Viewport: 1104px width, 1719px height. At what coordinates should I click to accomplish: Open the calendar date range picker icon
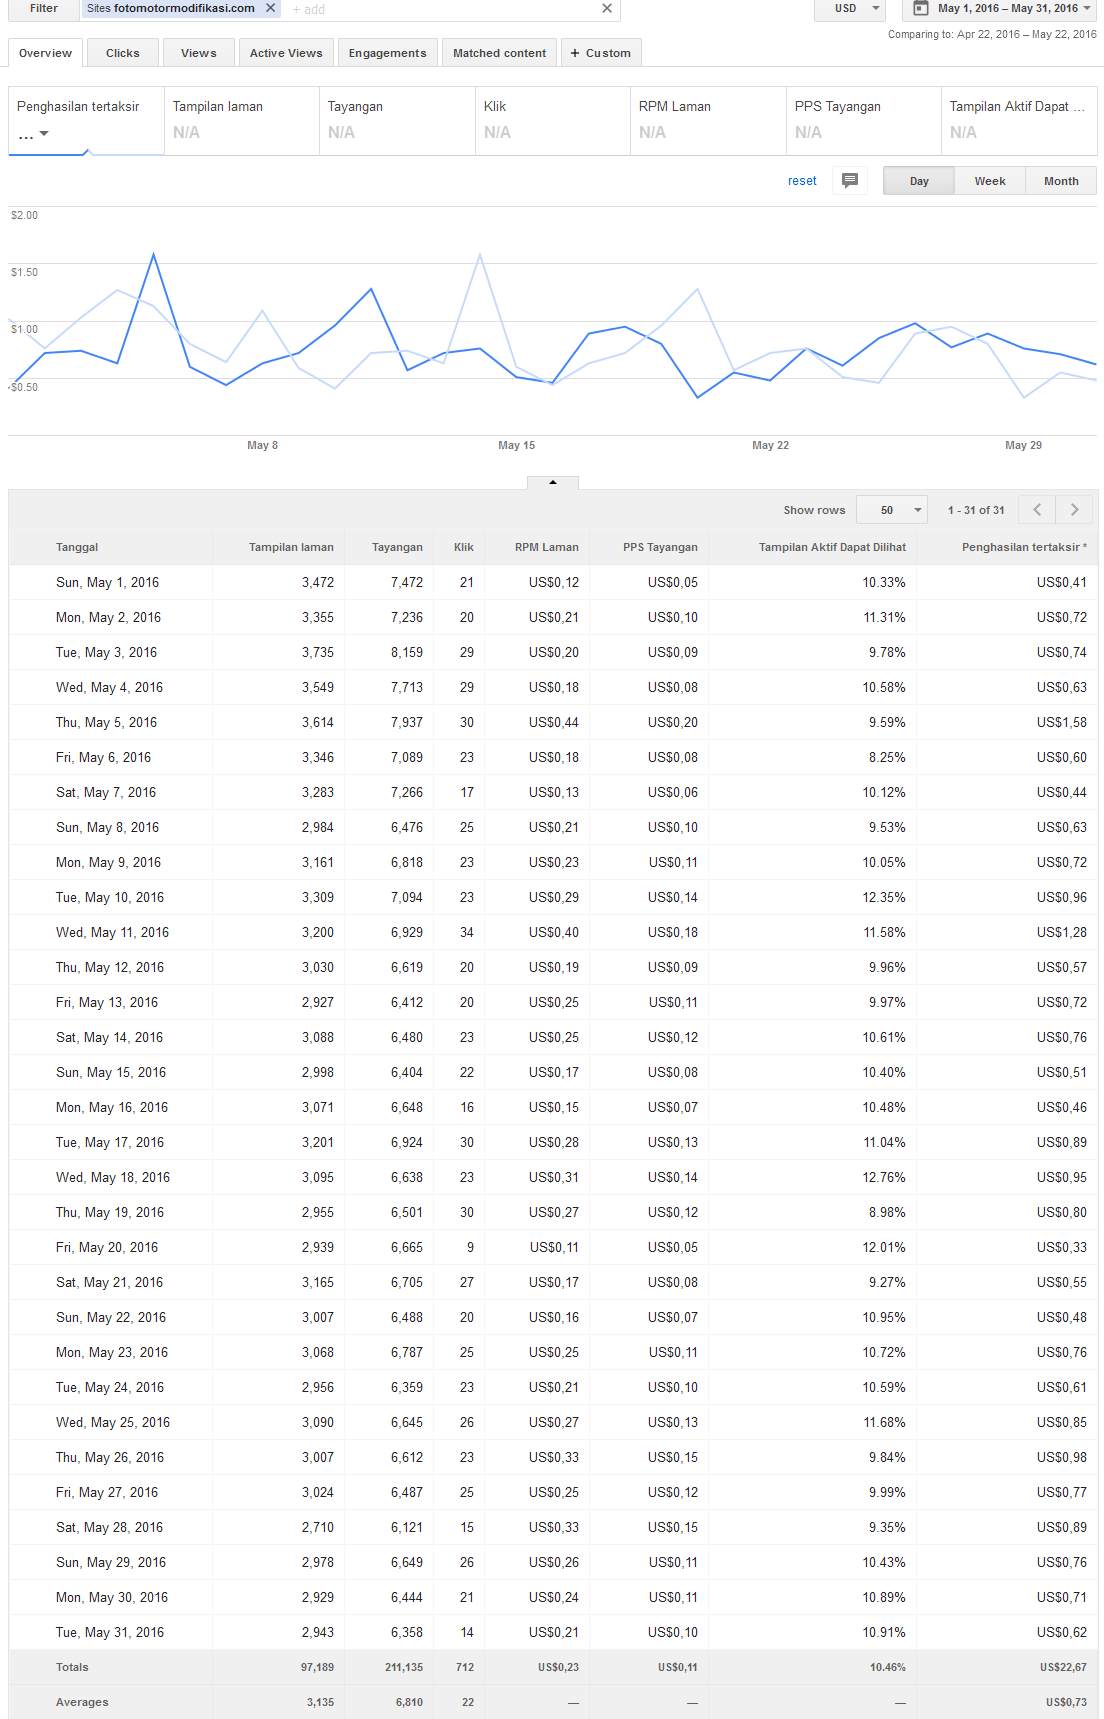click(x=920, y=8)
